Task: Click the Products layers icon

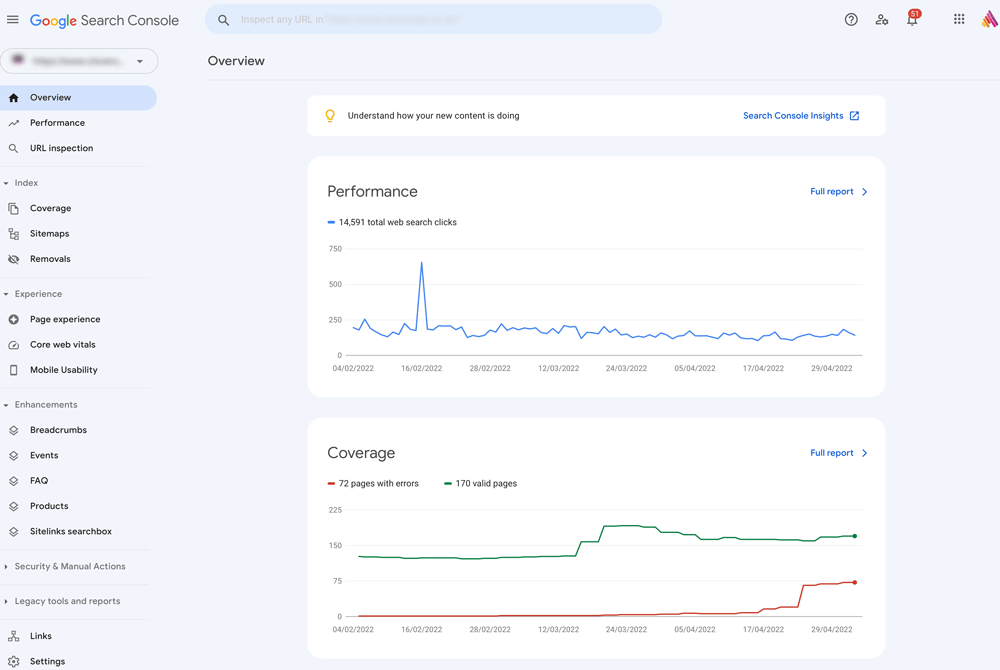Action: [x=13, y=506]
